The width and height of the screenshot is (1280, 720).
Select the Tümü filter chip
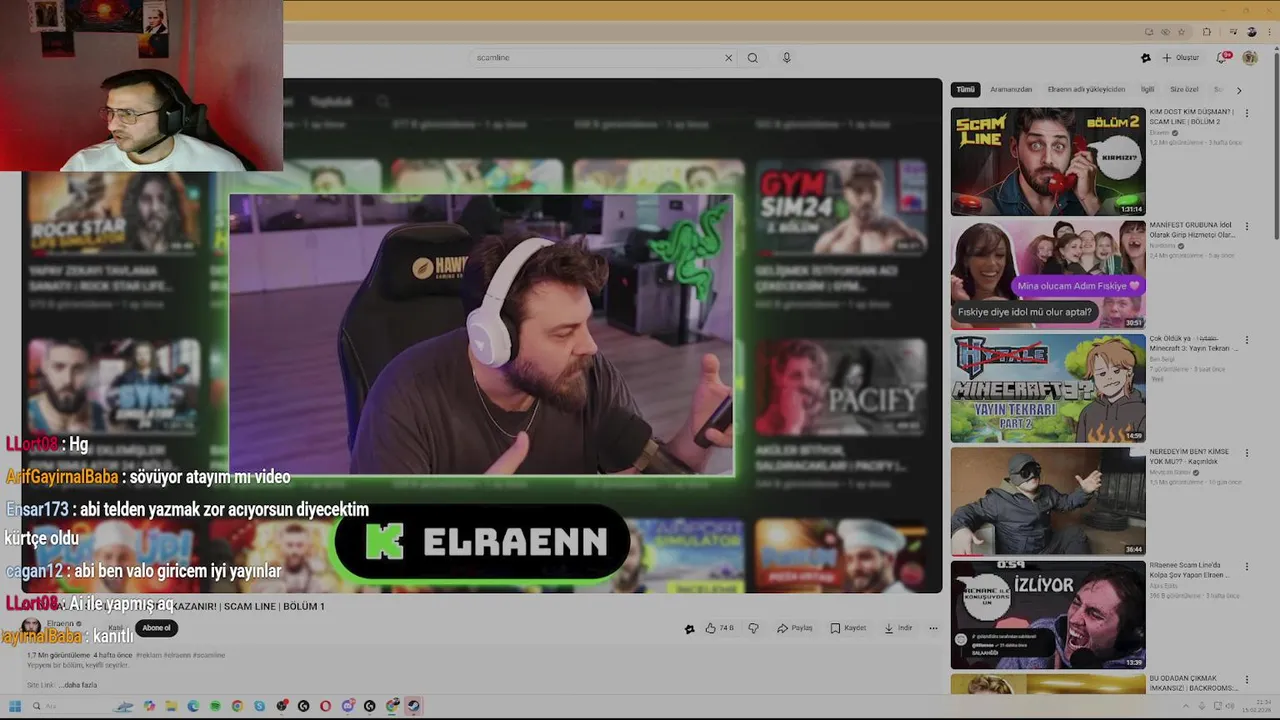click(965, 89)
